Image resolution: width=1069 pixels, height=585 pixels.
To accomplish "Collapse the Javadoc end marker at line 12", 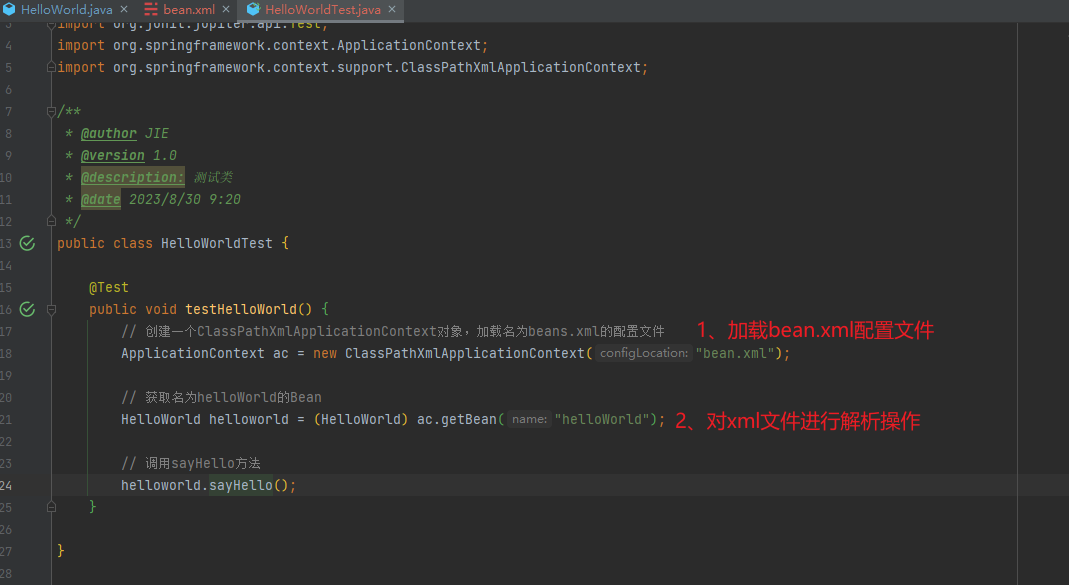I will [x=51, y=221].
